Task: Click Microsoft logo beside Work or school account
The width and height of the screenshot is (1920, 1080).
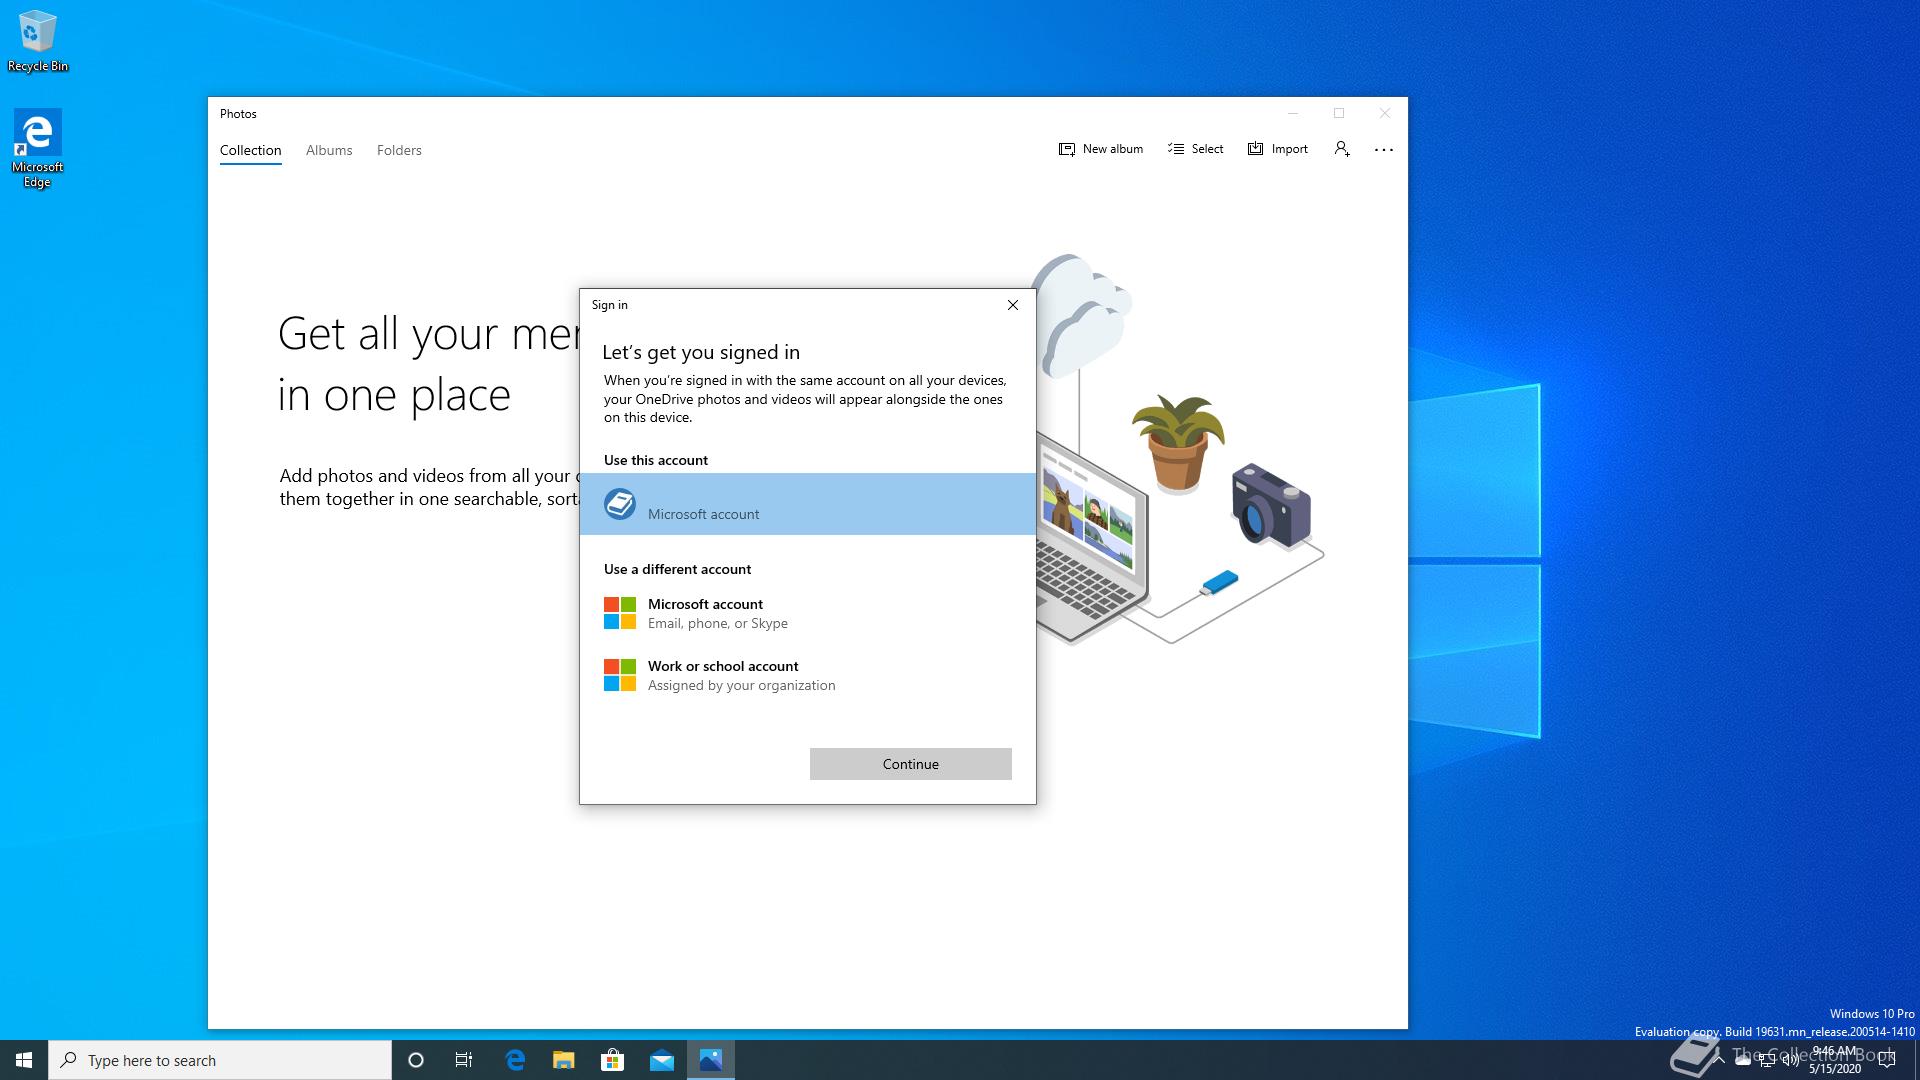Action: click(x=620, y=675)
